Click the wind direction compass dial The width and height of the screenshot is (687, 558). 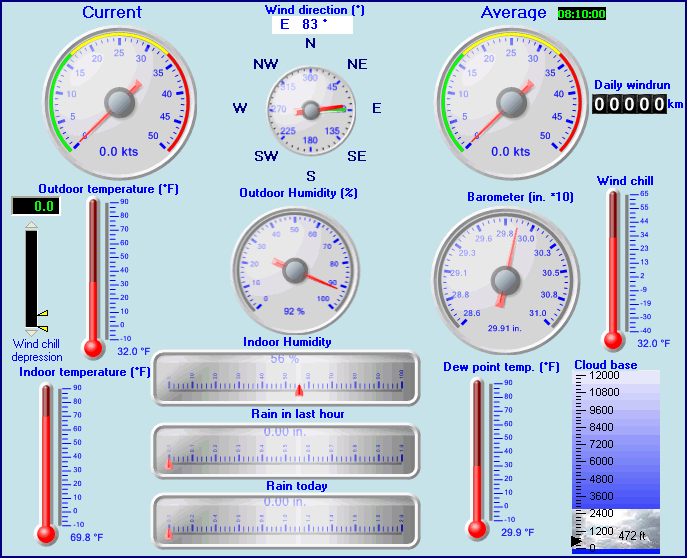(311, 110)
